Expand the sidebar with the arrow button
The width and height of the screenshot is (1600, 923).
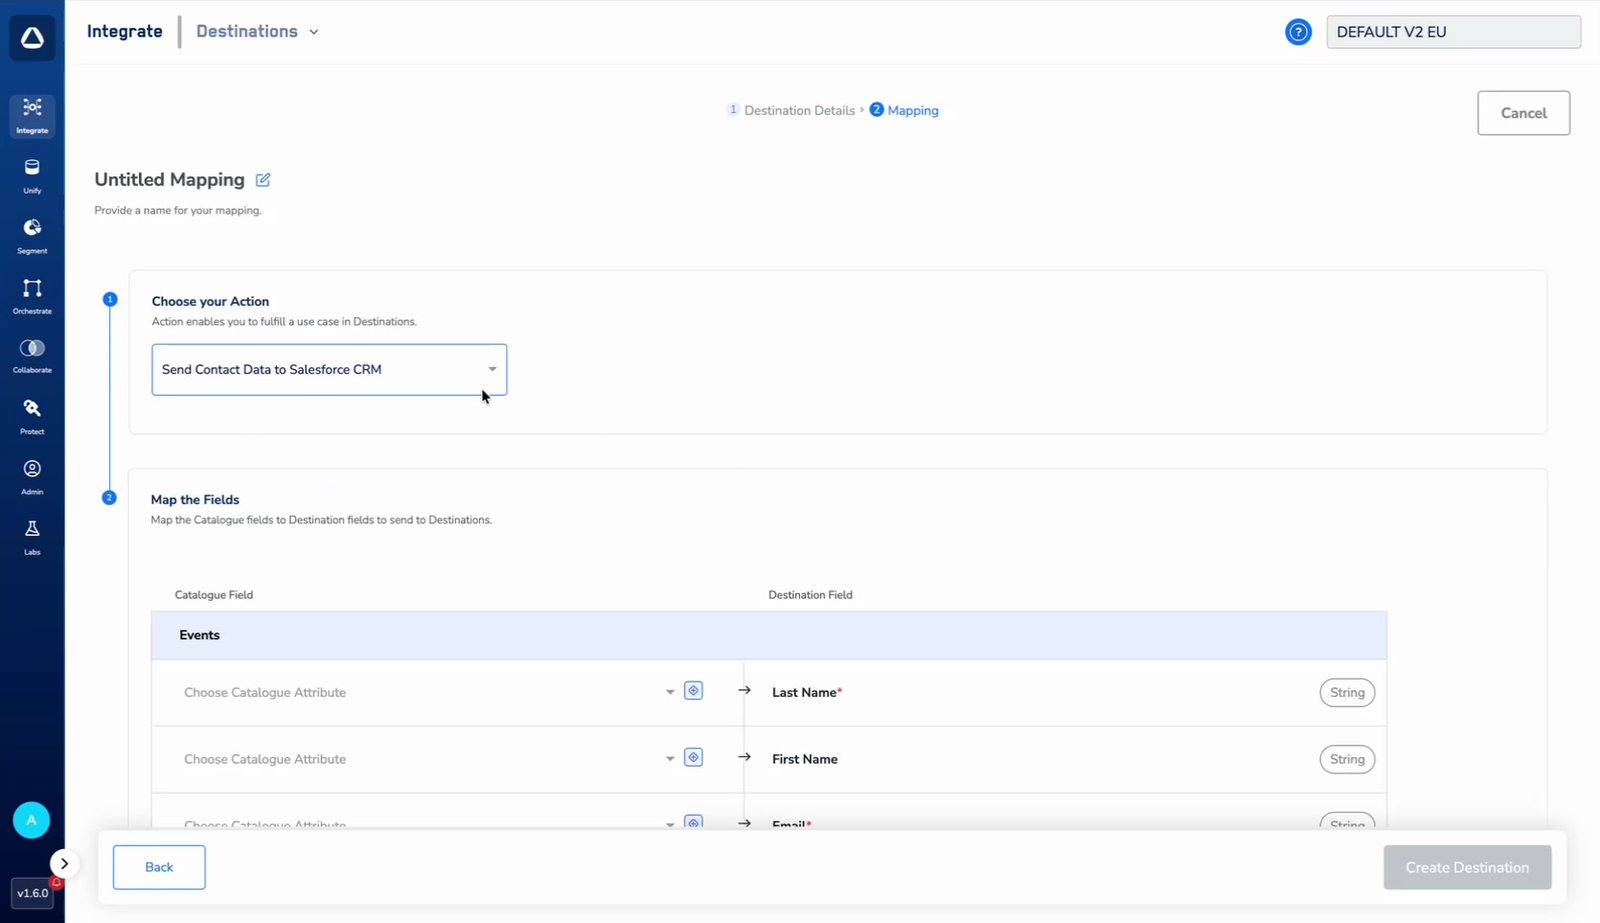pos(64,863)
